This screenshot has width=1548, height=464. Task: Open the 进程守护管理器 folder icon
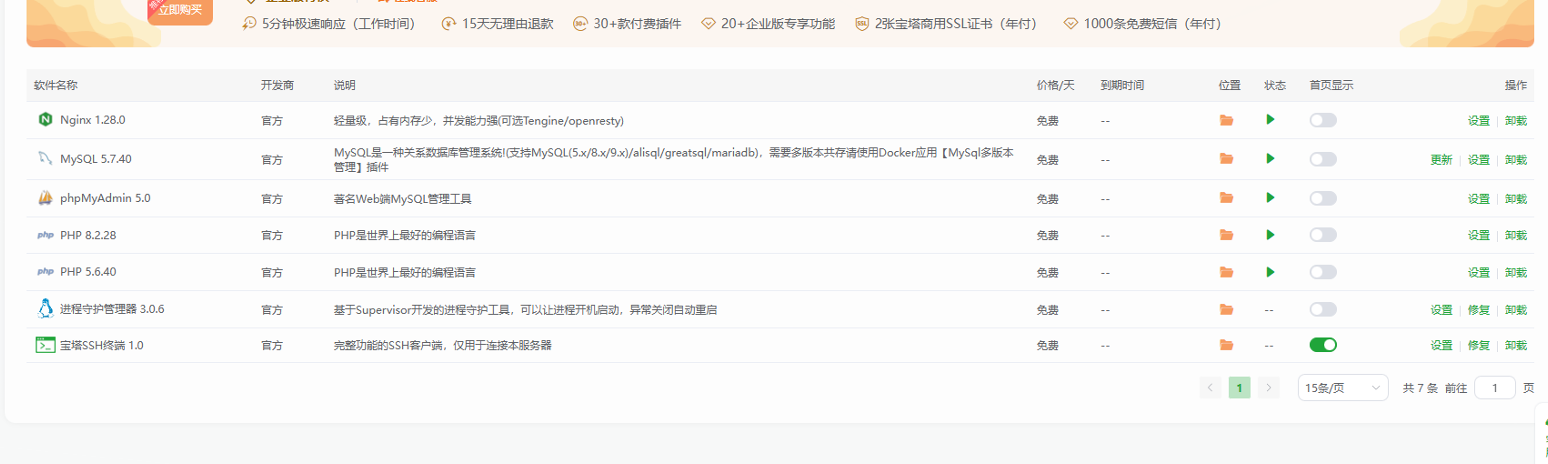(x=1226, y=309)
